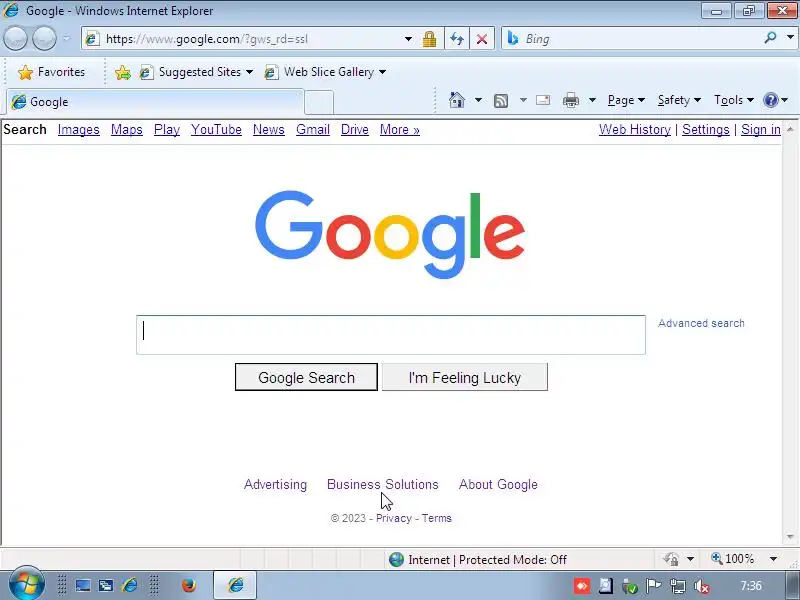Image resolution: width=800 pixels, height=600 pixels.
Task: Open Google News link
Action: [268, 130]
